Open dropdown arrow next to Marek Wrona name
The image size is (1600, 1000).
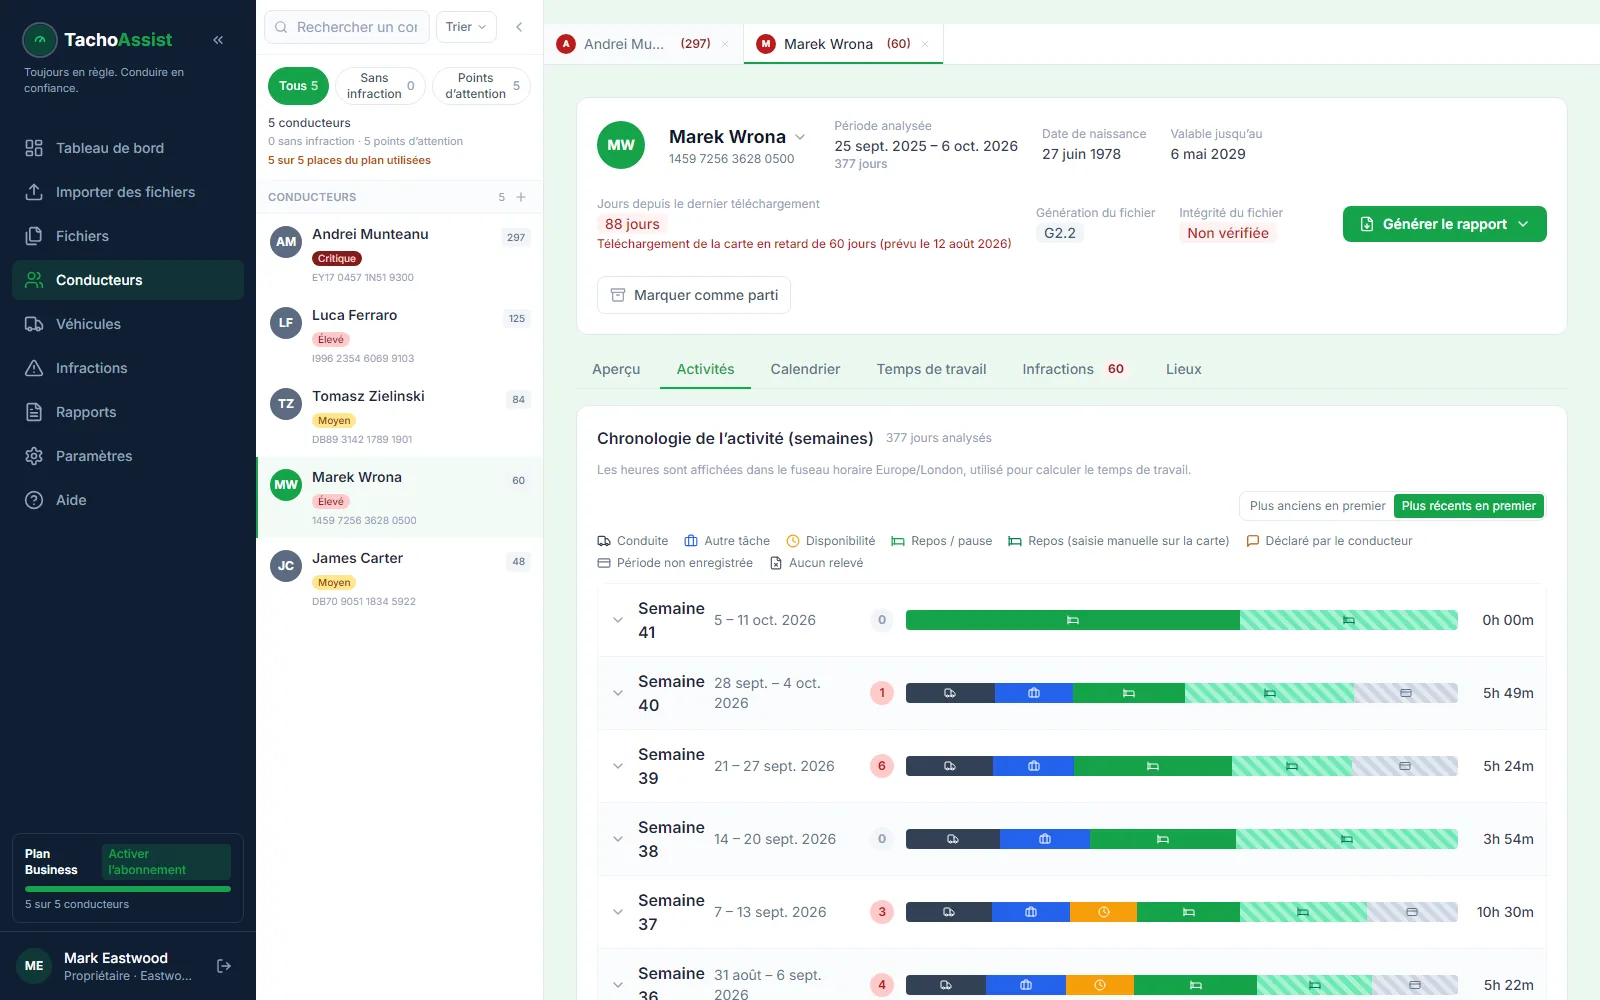pos(800,137)
